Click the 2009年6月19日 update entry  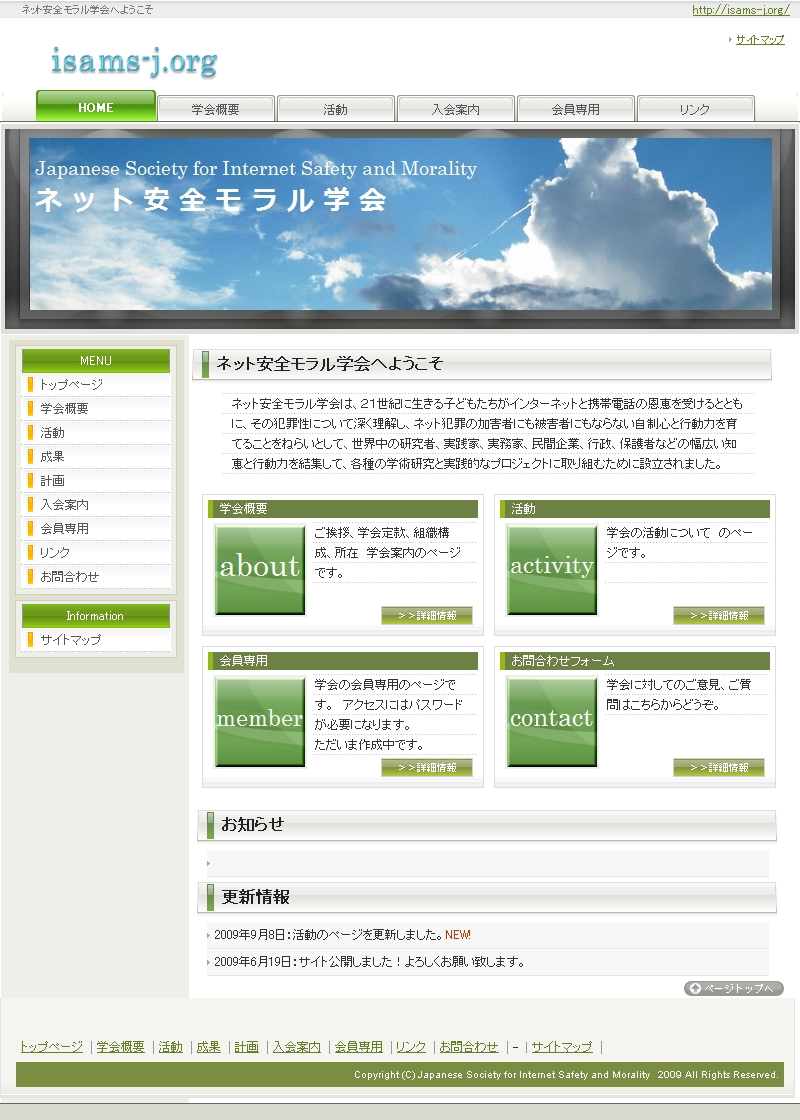pyautogui.click(x=487, y=962)
